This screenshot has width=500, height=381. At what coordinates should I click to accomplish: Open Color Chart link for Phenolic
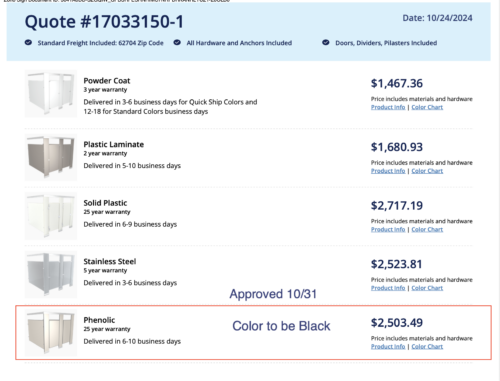point(427,346)
